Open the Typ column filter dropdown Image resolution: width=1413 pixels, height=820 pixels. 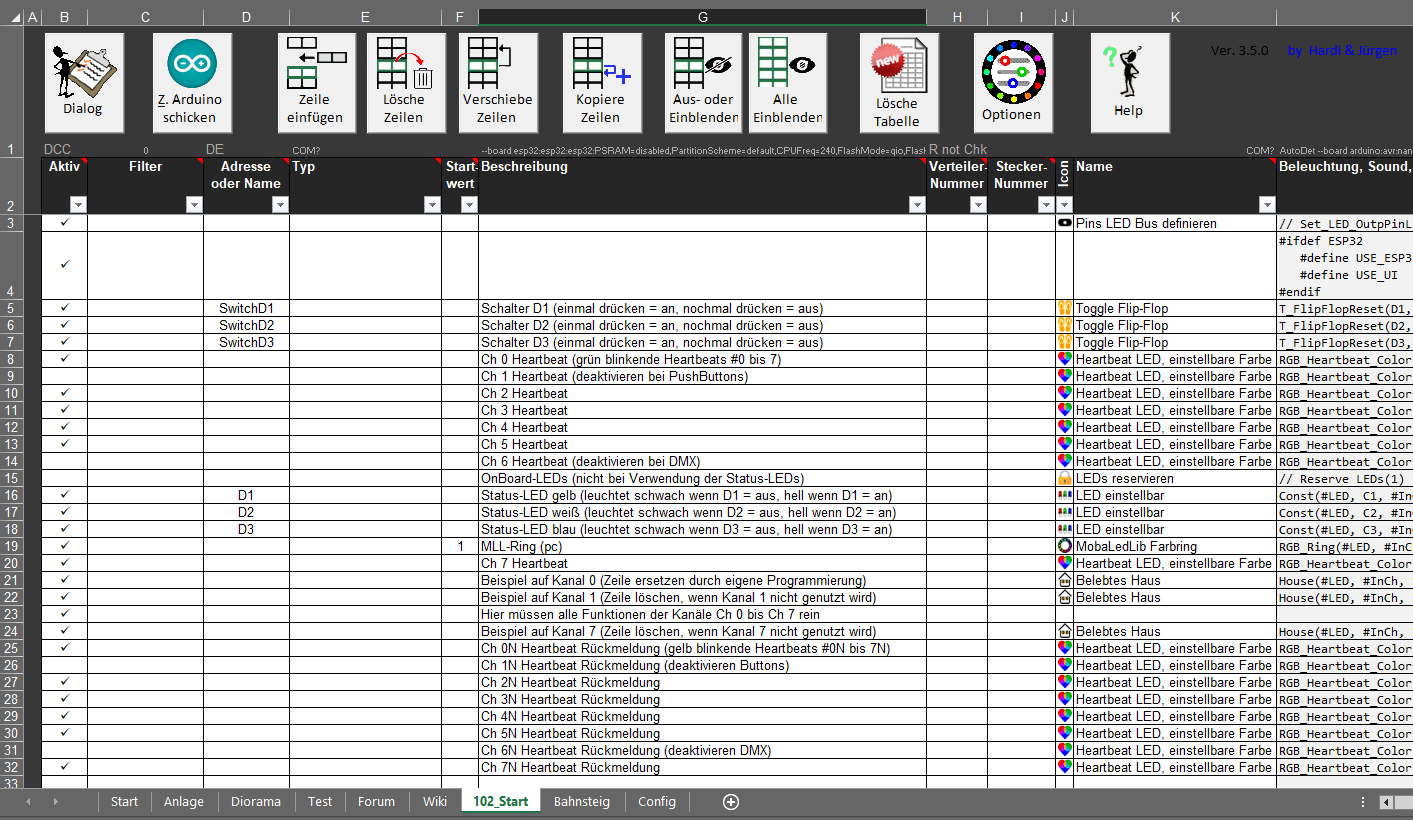432,205
